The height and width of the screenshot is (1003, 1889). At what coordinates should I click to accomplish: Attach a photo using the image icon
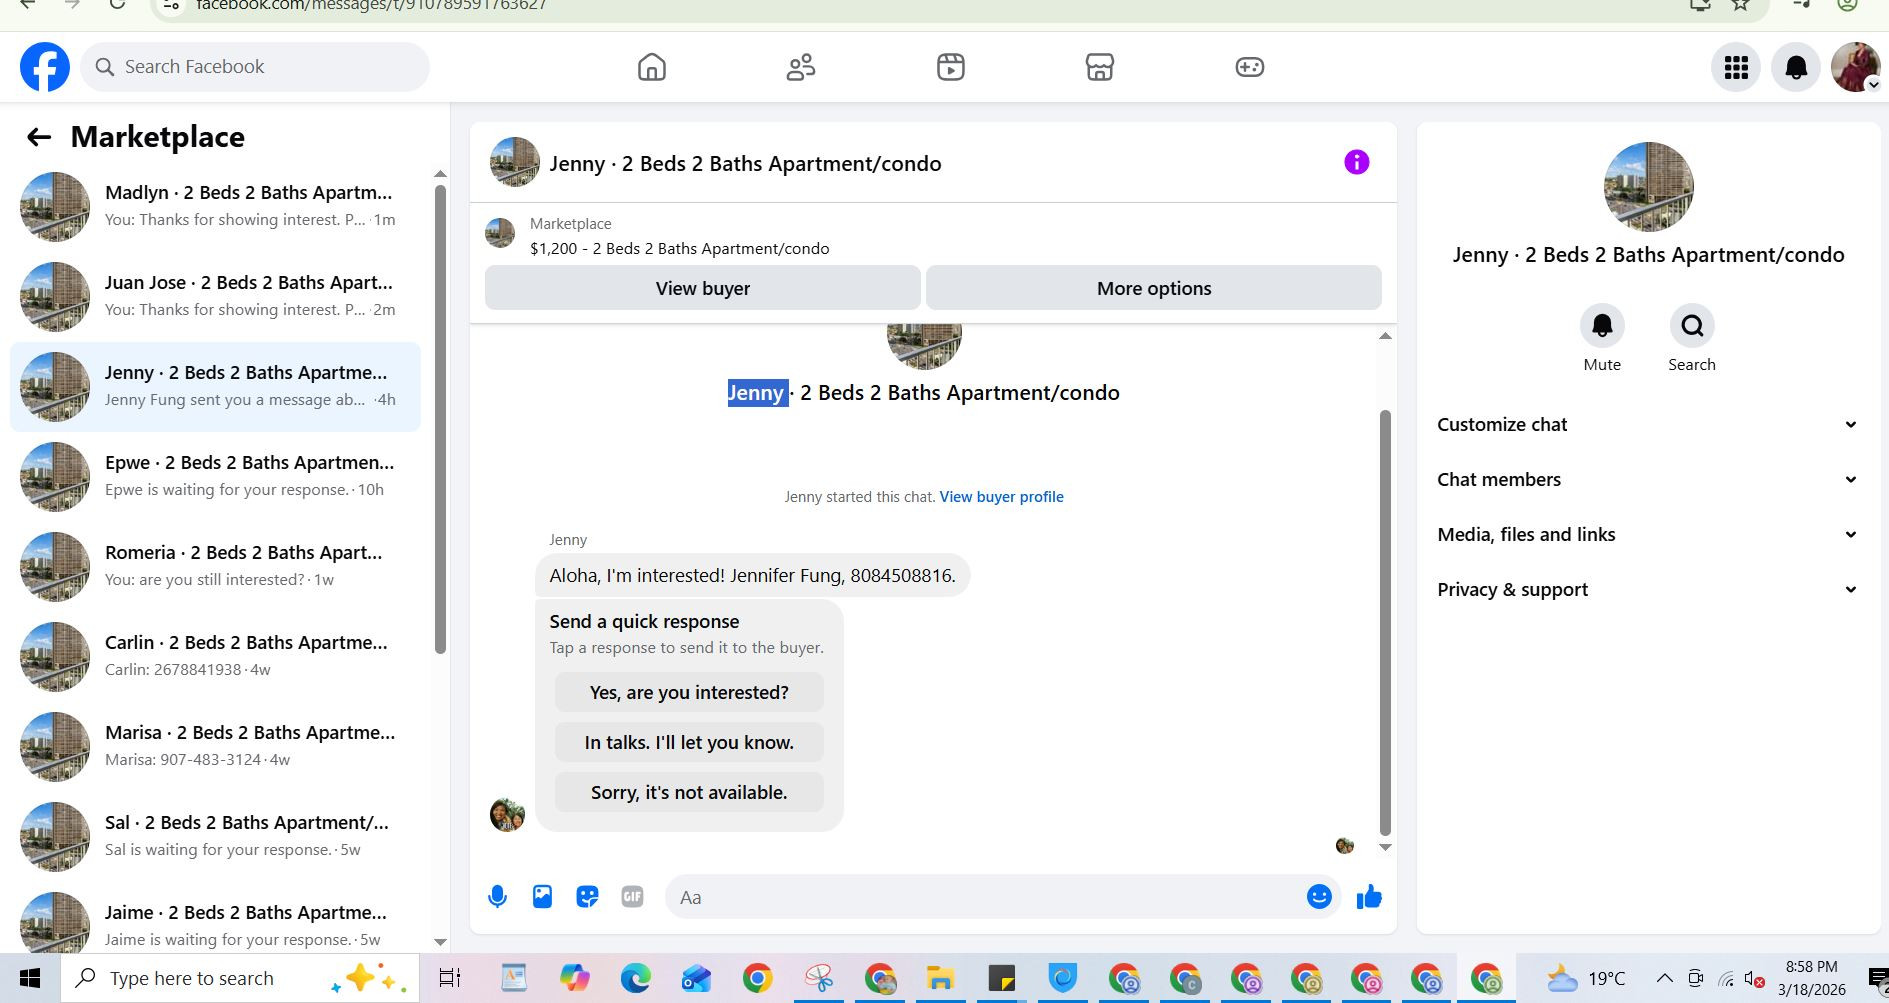click(542, 897)
